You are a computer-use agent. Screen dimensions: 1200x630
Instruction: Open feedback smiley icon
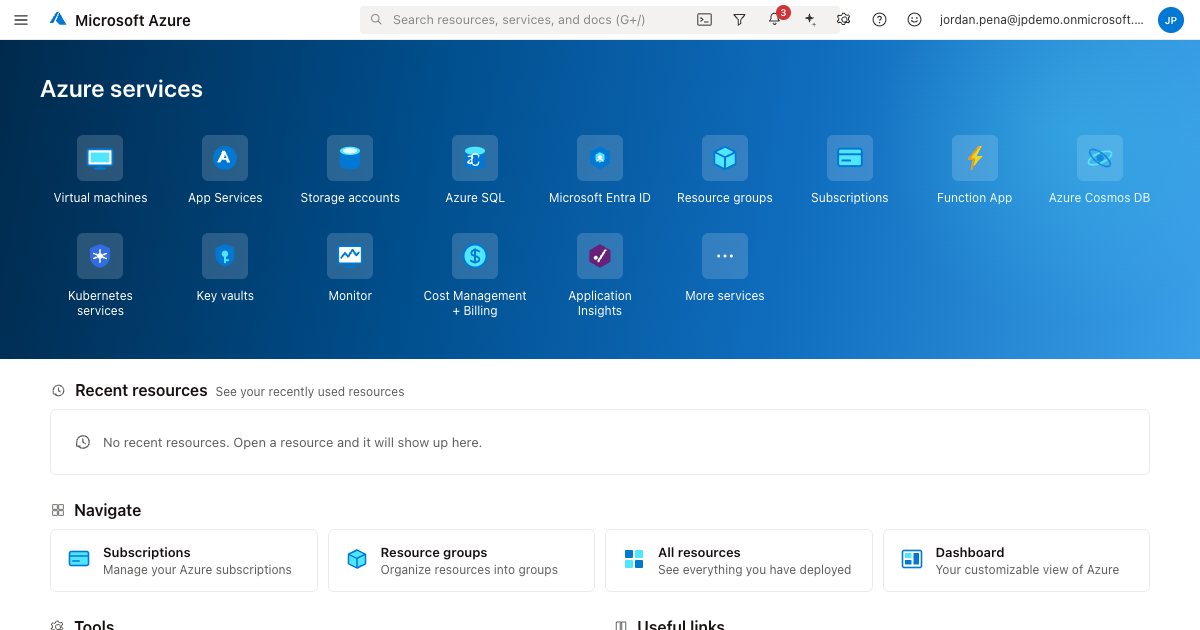[914, 19]
